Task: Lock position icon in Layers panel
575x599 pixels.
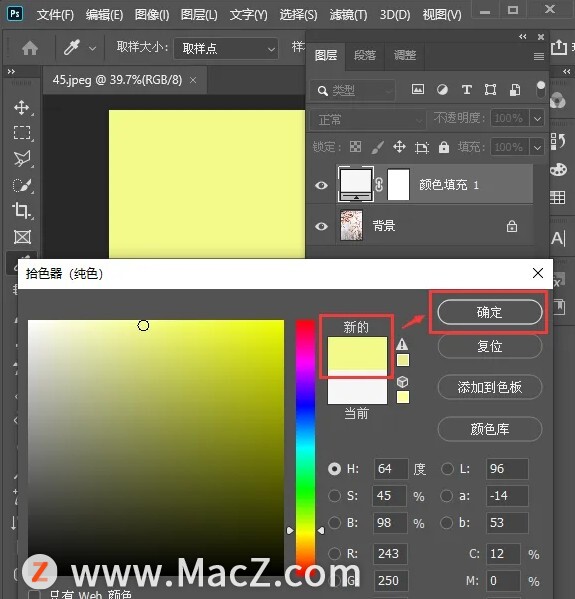Action: [399, 146]
